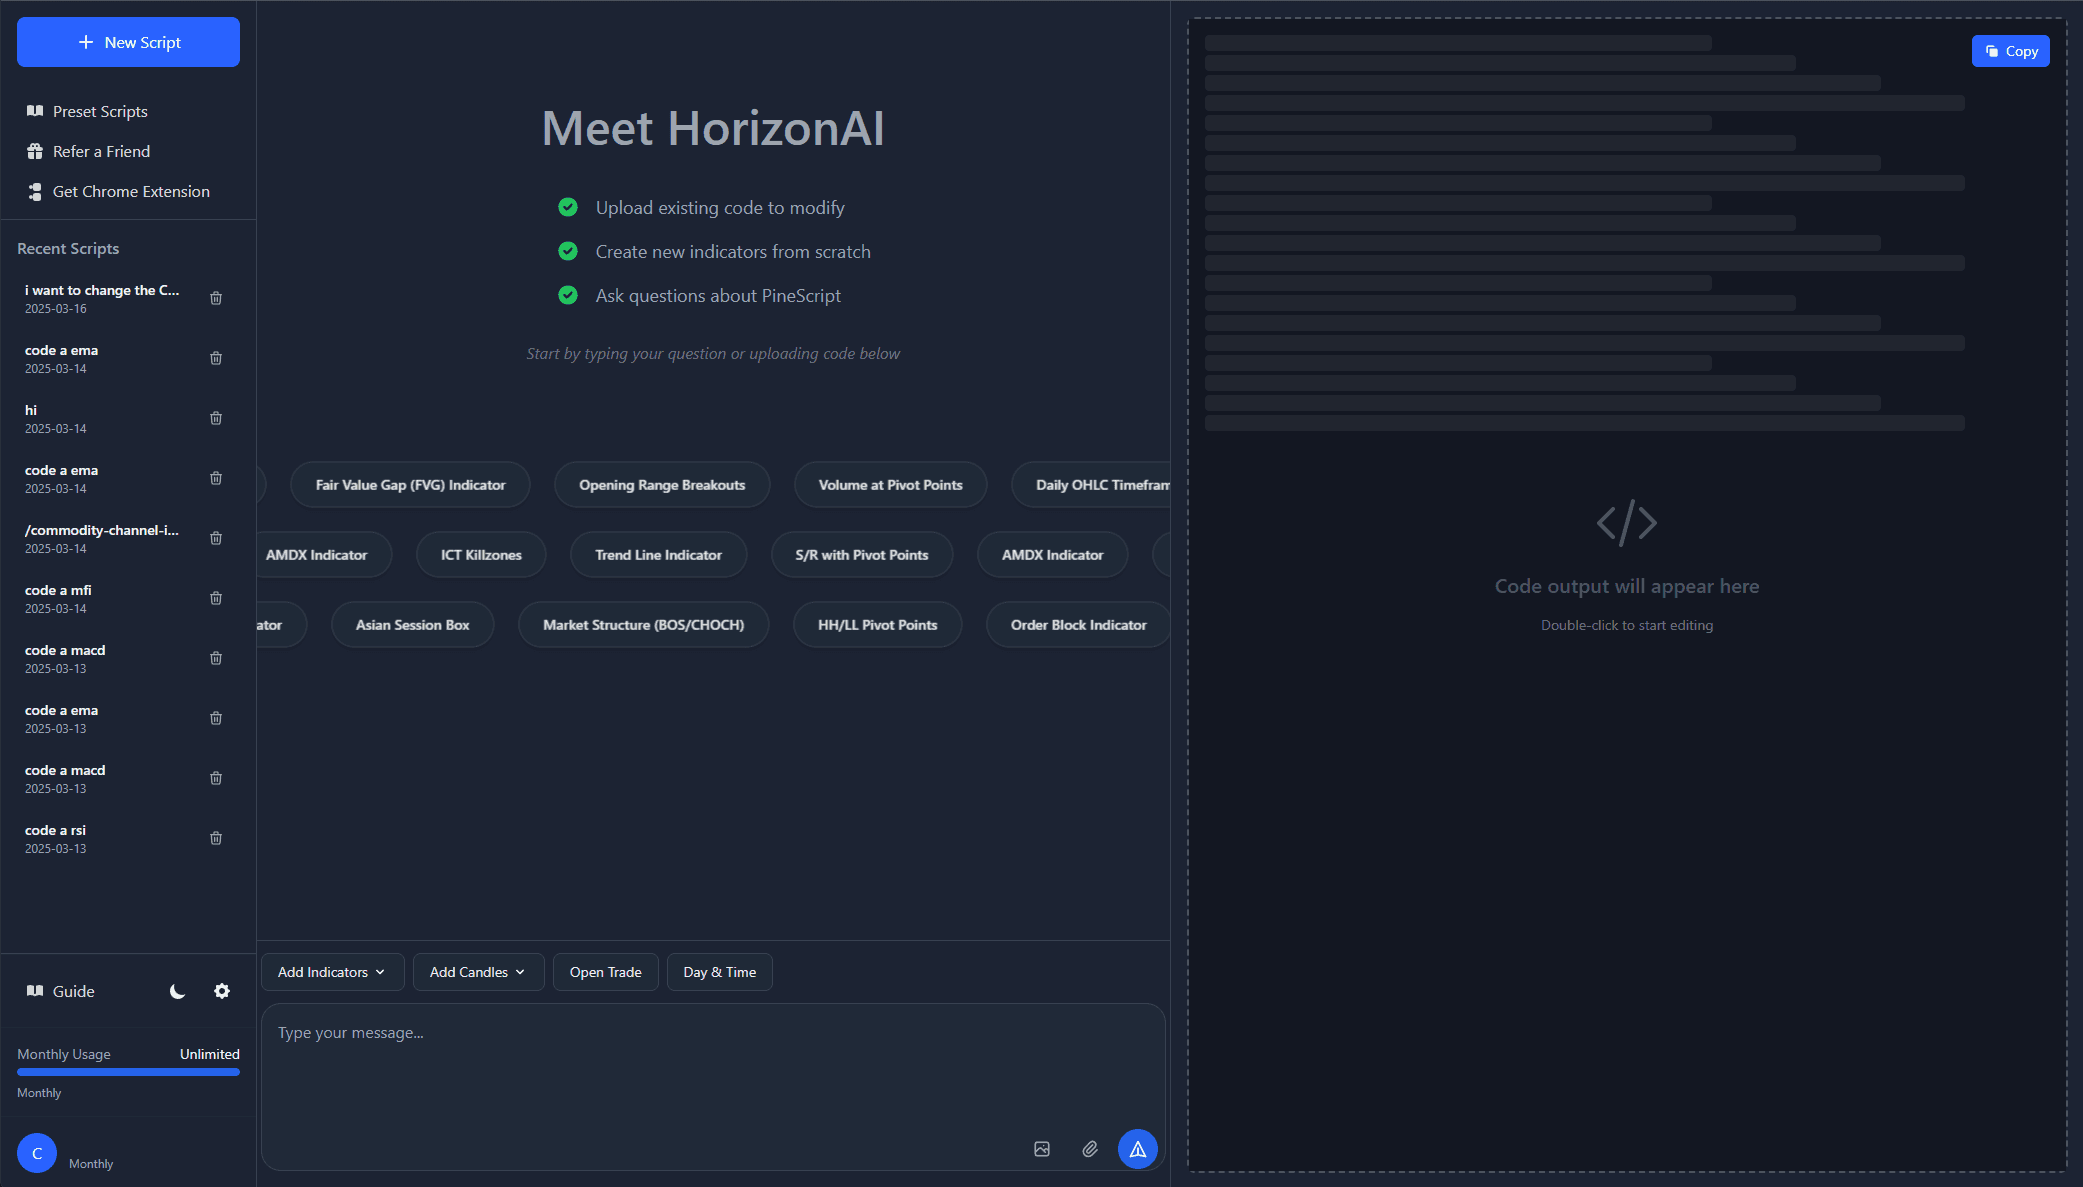Viewport: 2083px width, 1187px height.
Task: Click the Guide book icon
Action: click(x=35, y=991)
